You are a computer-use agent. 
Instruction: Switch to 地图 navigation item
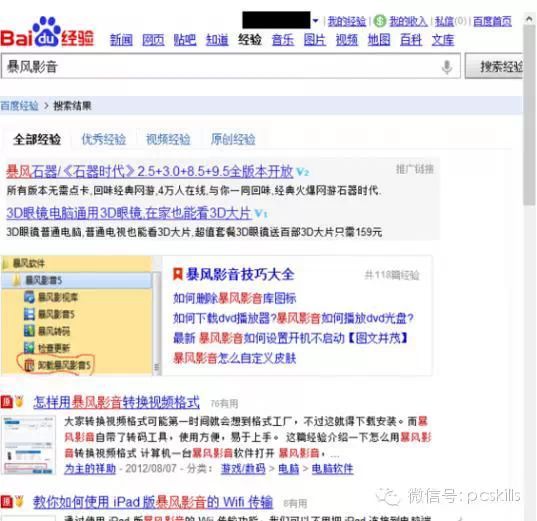click(x=379, y=40)
